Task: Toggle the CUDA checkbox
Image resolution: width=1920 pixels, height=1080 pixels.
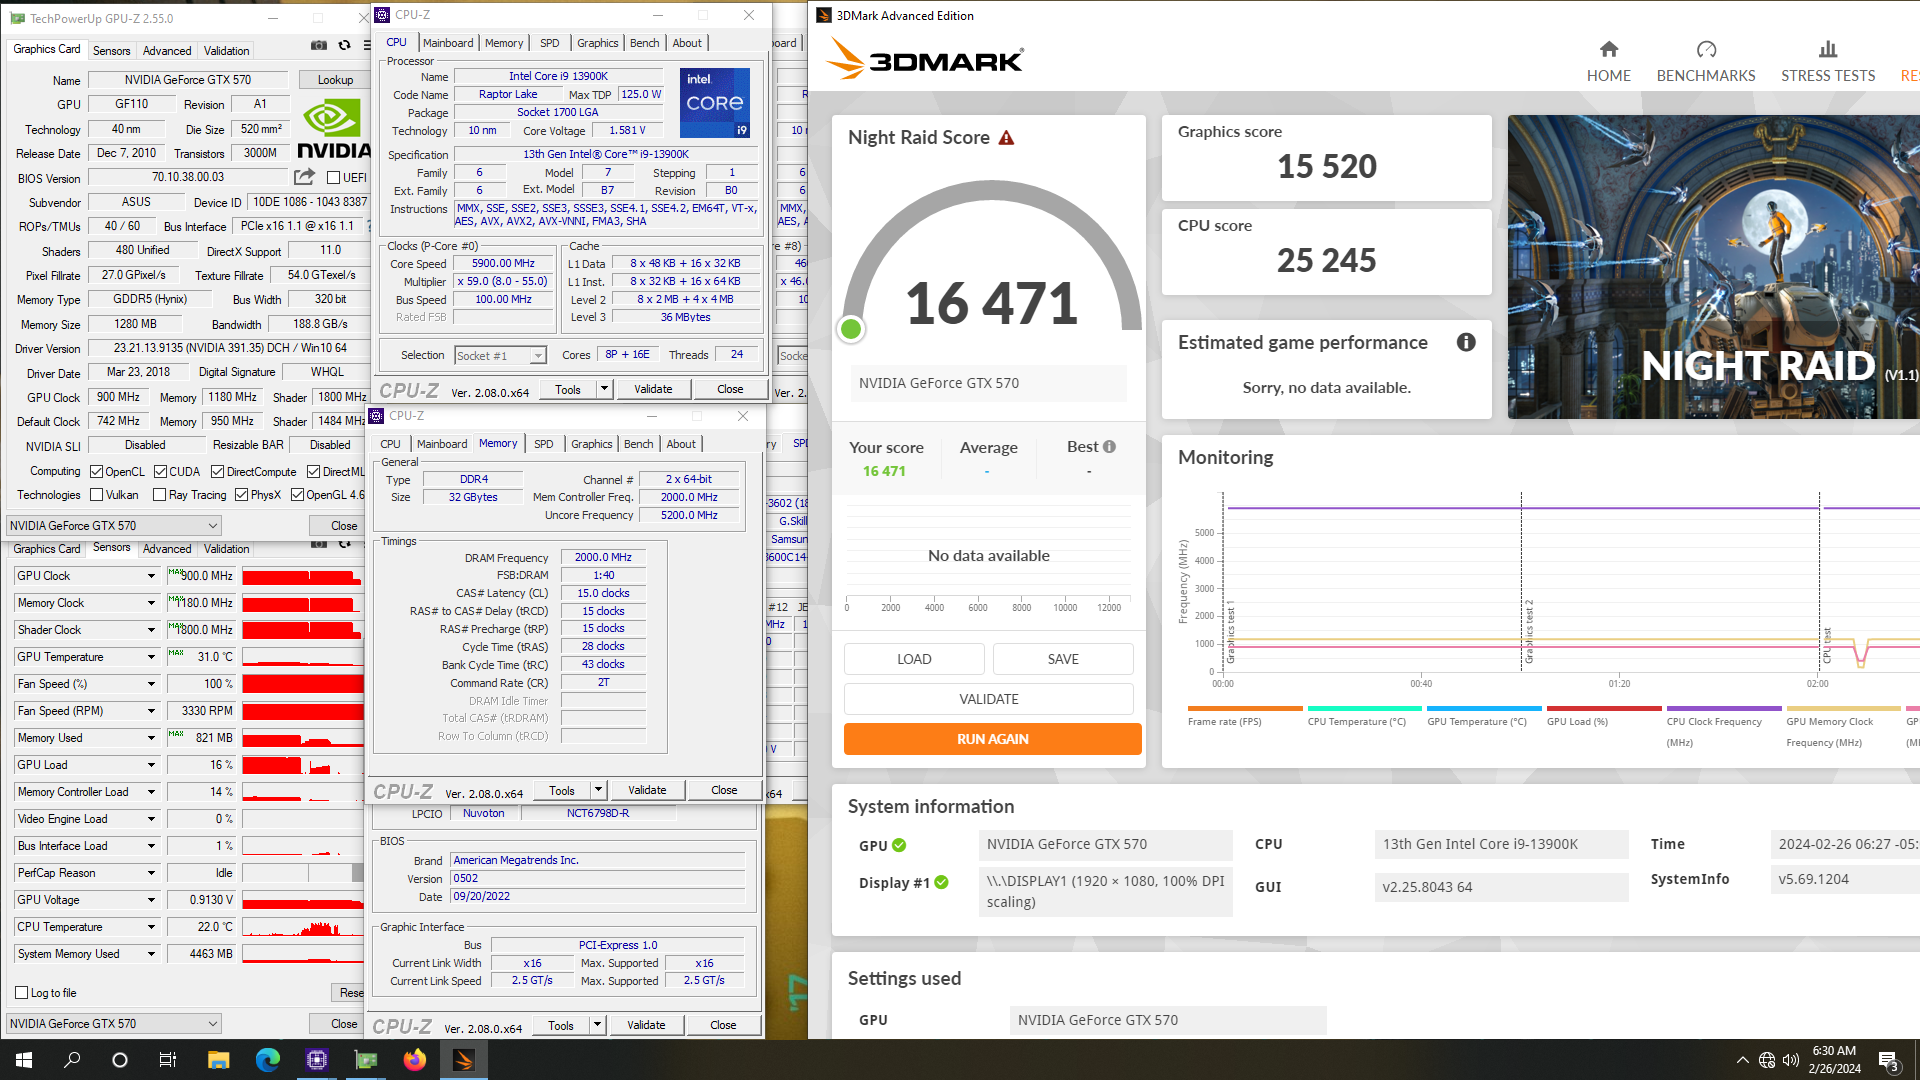Action: pyautogui.click(x=160, y=472)
